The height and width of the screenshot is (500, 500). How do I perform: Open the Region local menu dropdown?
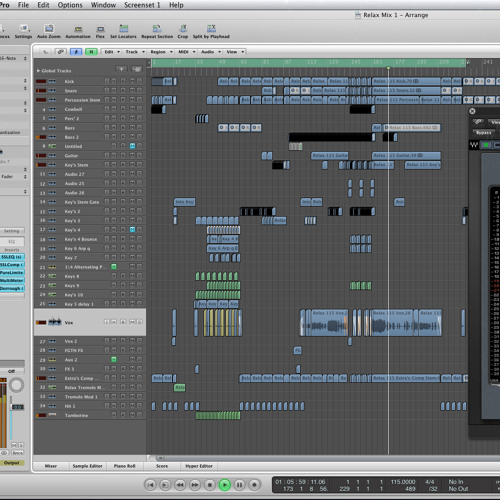pos(161,52)
